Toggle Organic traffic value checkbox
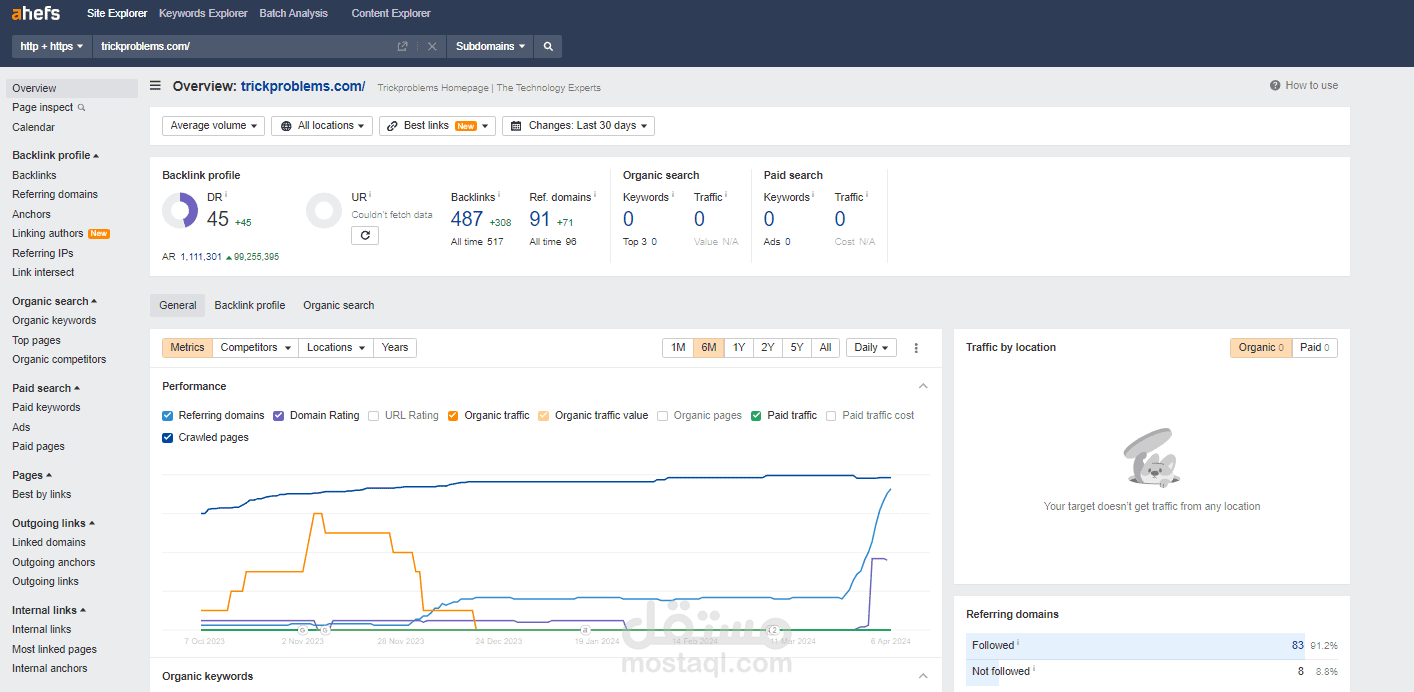 click(544, 415)
